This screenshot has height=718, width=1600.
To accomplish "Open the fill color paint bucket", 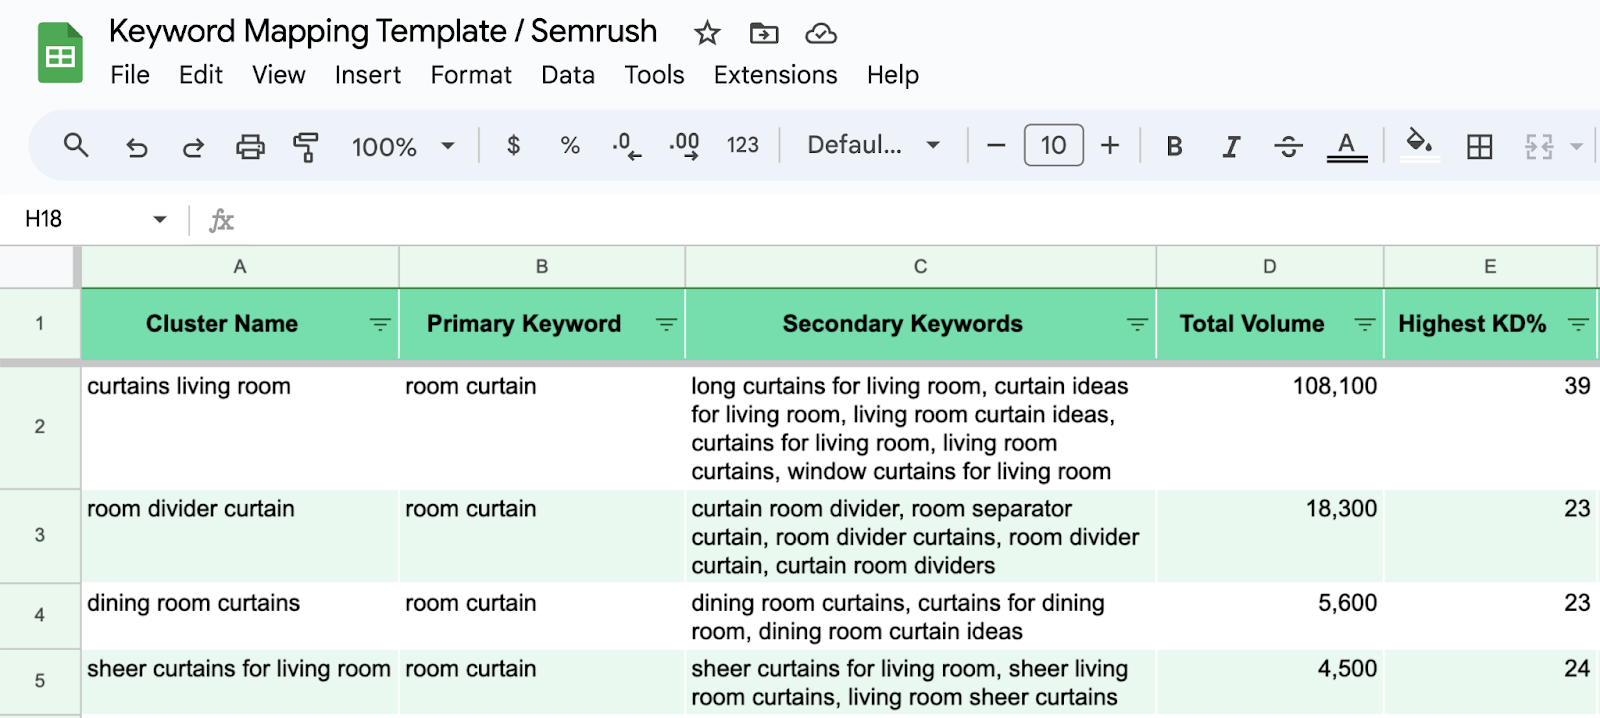I will 1420,145.
